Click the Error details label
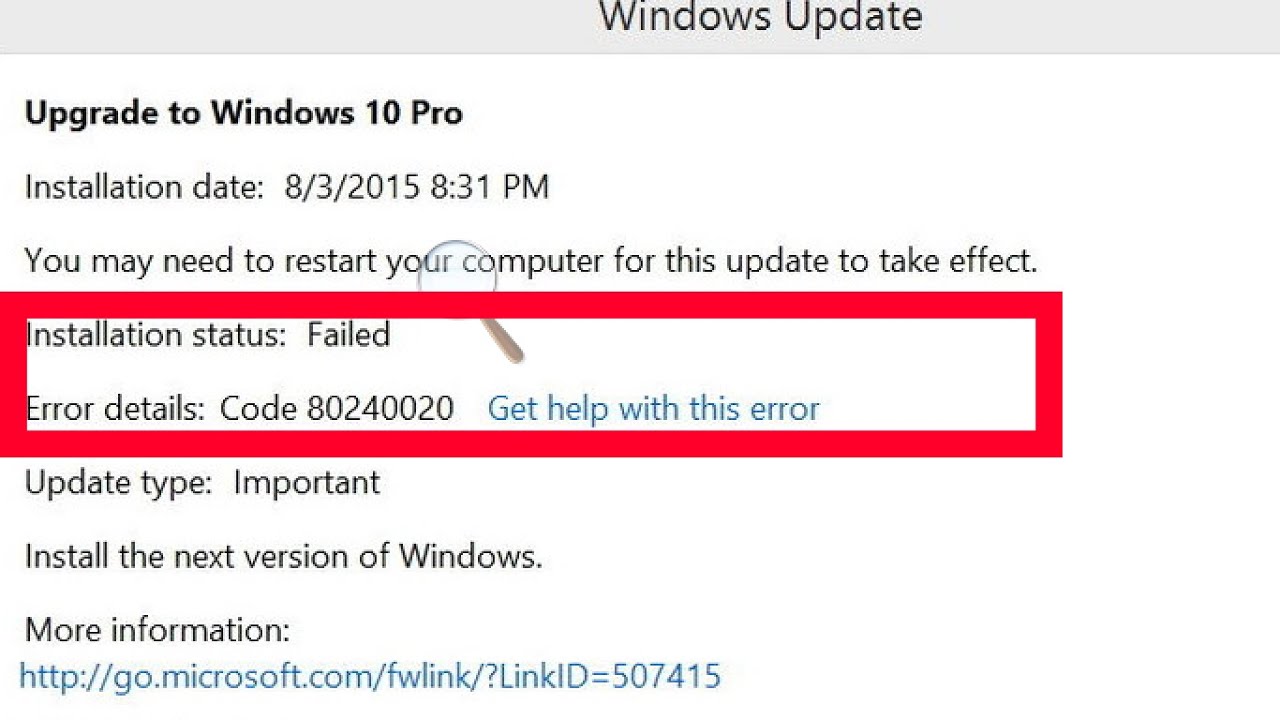Screen dimensions: 1280x720 tap(115, 408)
